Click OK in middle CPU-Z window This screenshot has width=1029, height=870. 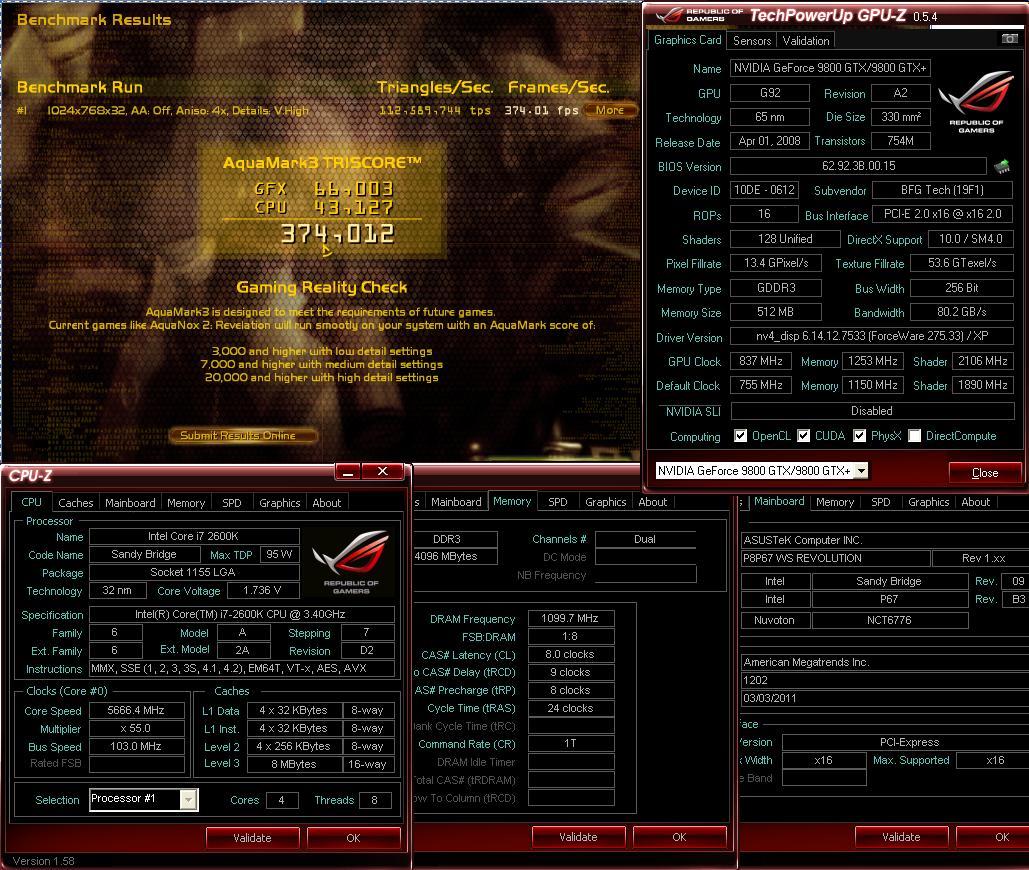[x=679, y=837]
